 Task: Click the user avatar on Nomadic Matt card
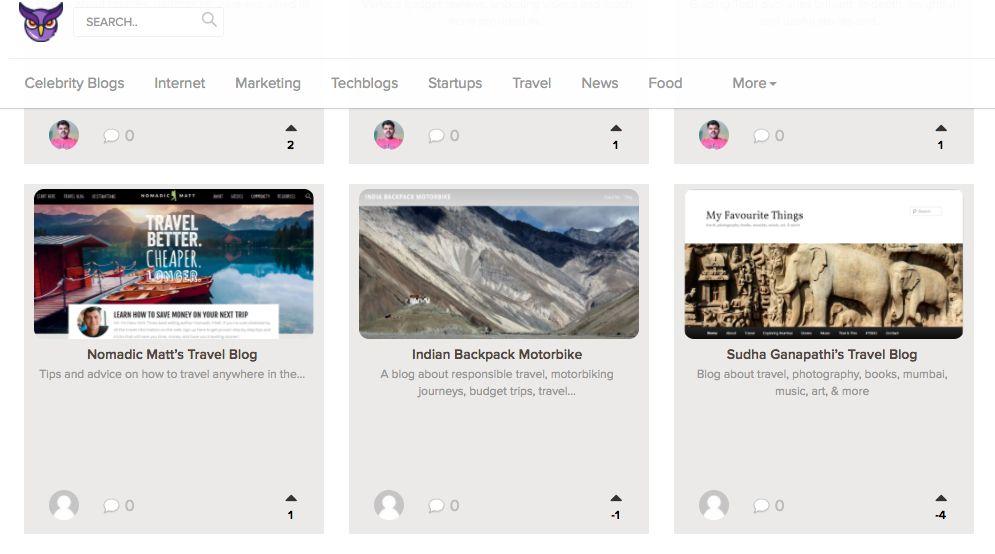coord(64,505)
